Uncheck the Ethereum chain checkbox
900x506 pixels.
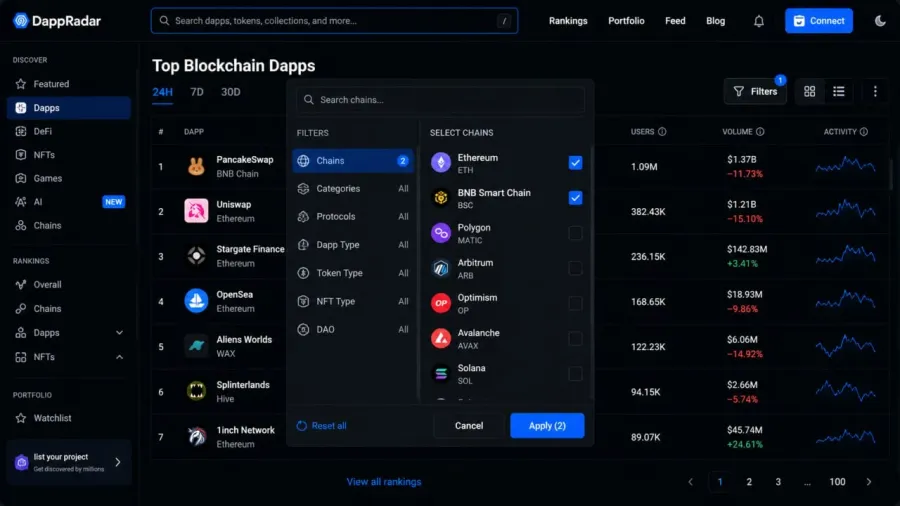[x=575, y=163]
